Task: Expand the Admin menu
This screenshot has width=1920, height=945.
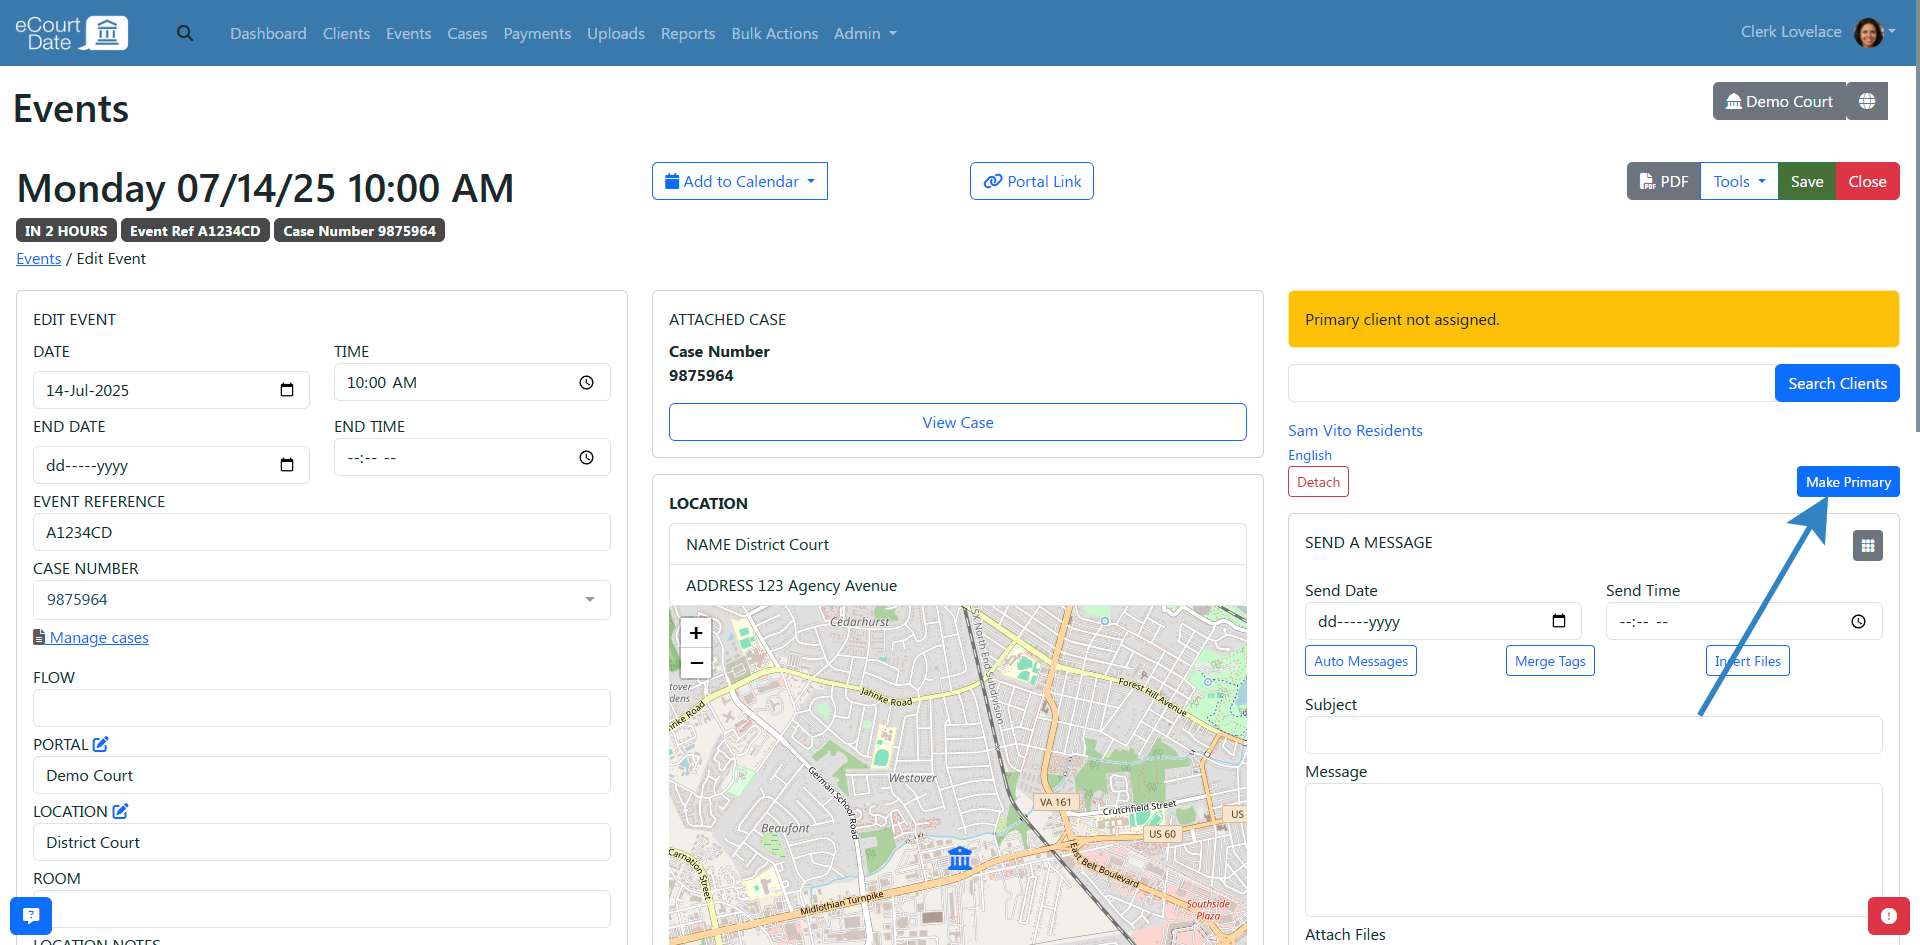Action: point(865,33)
